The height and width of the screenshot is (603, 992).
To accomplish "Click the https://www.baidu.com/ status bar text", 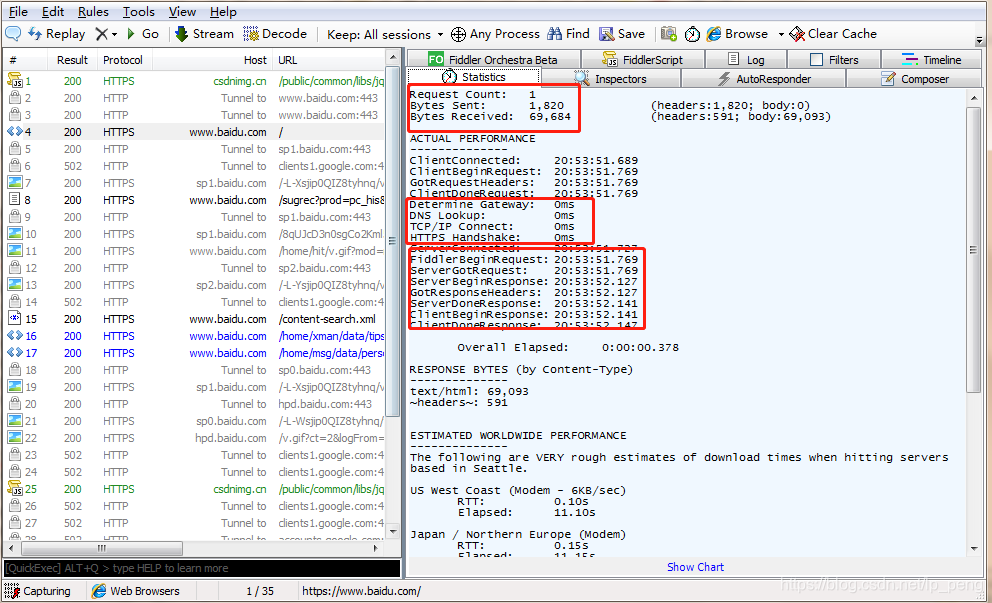I will [361, 591].
